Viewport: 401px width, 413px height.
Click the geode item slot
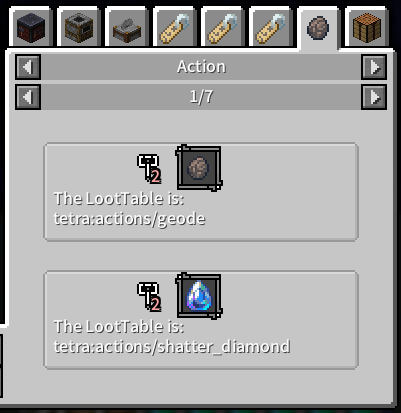199,168
